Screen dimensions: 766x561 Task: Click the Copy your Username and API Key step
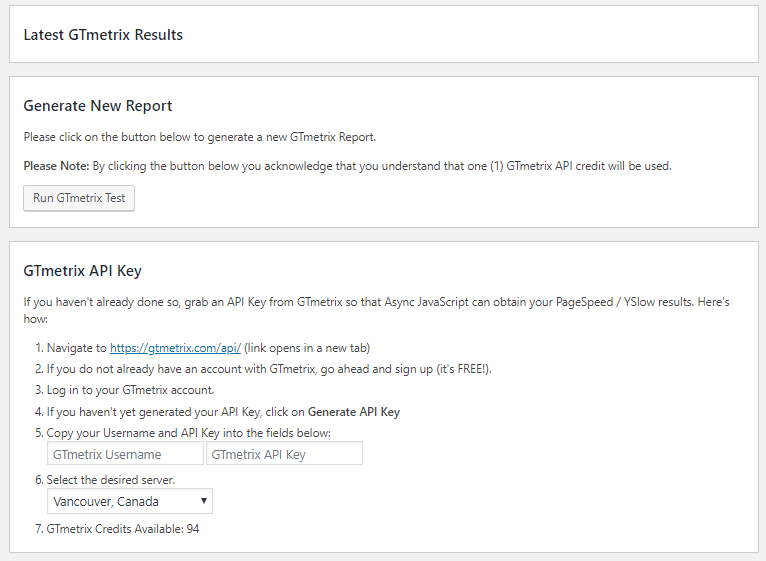click(x=189, y=433)
